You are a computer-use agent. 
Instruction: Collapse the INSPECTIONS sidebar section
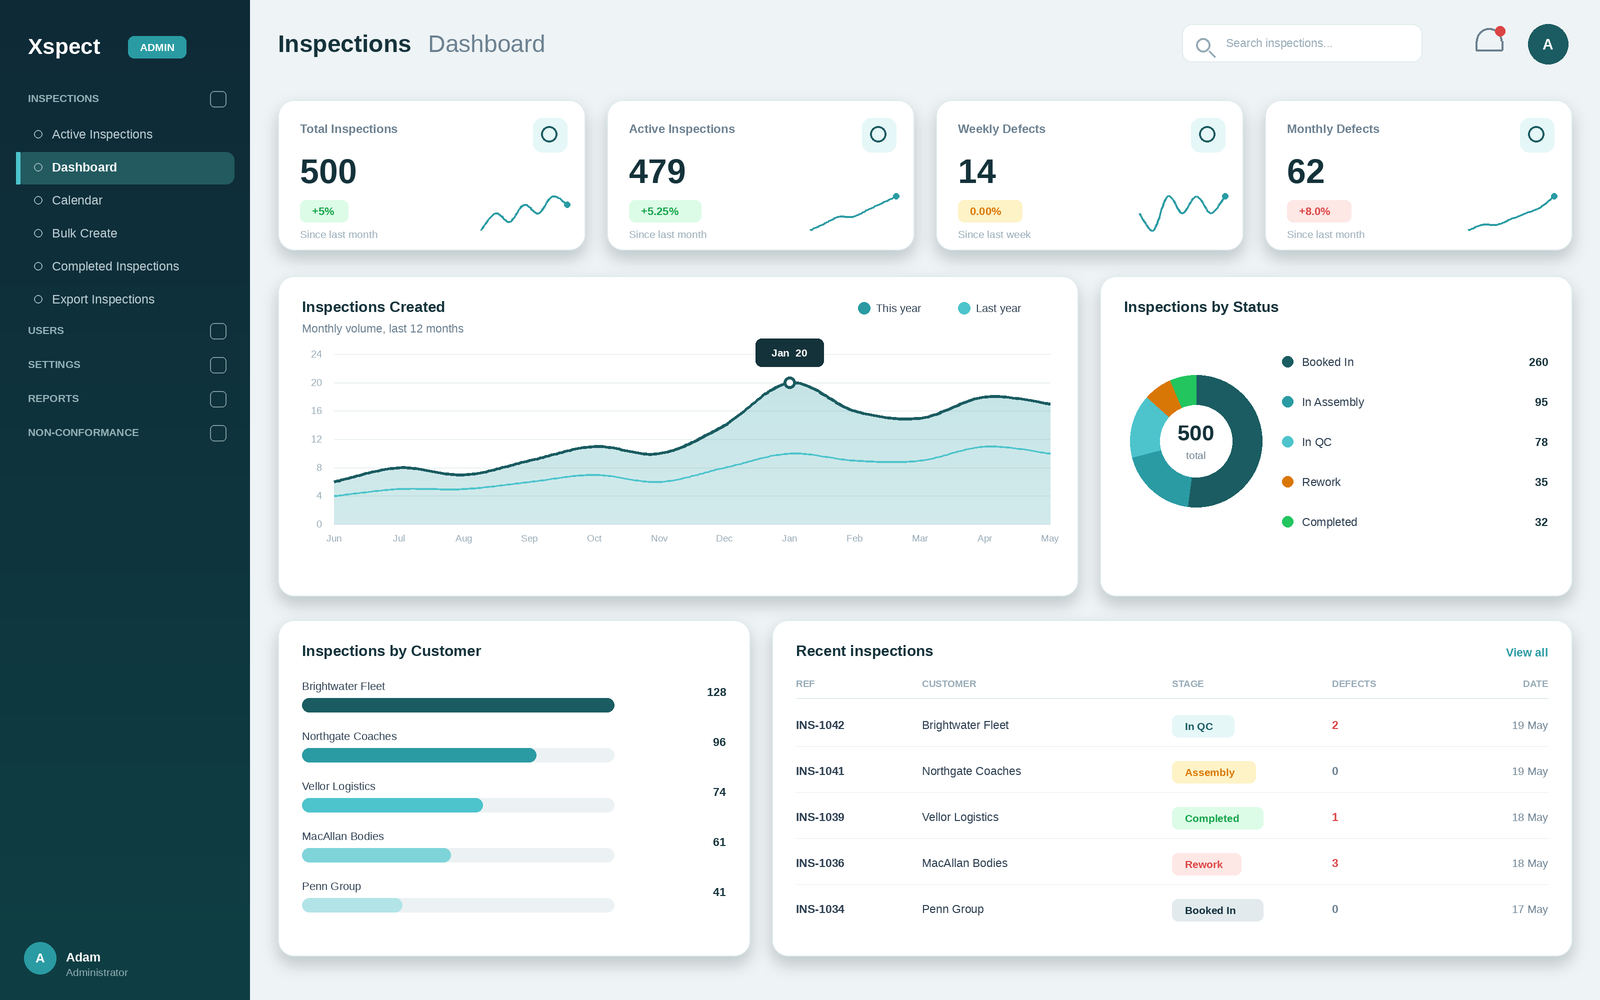click(218, 99)
